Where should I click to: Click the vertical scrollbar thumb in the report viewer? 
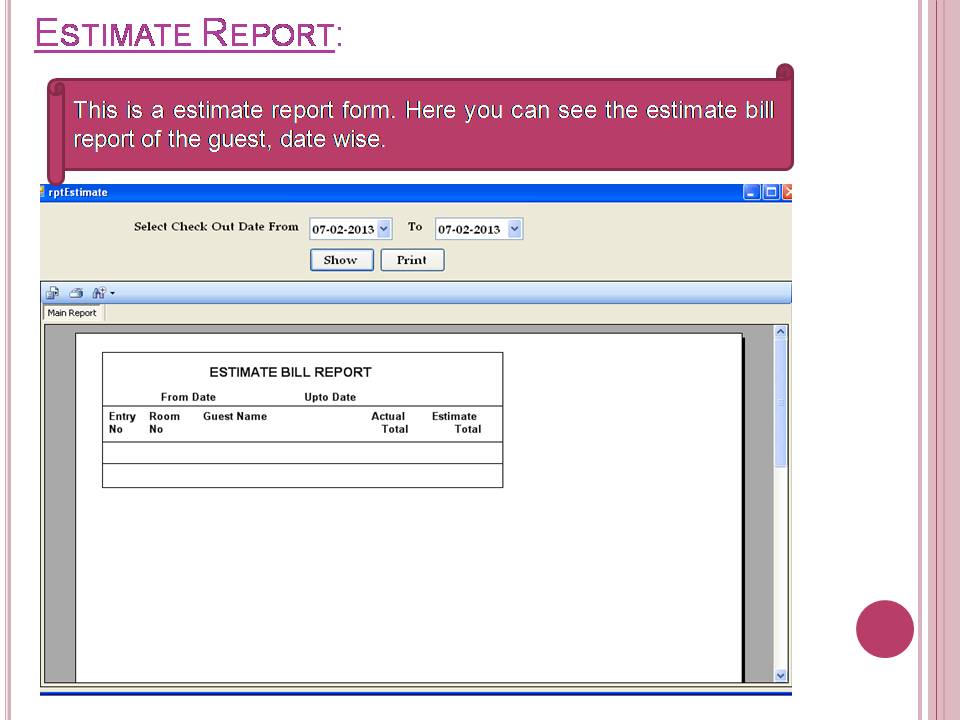tap(781, 403)
